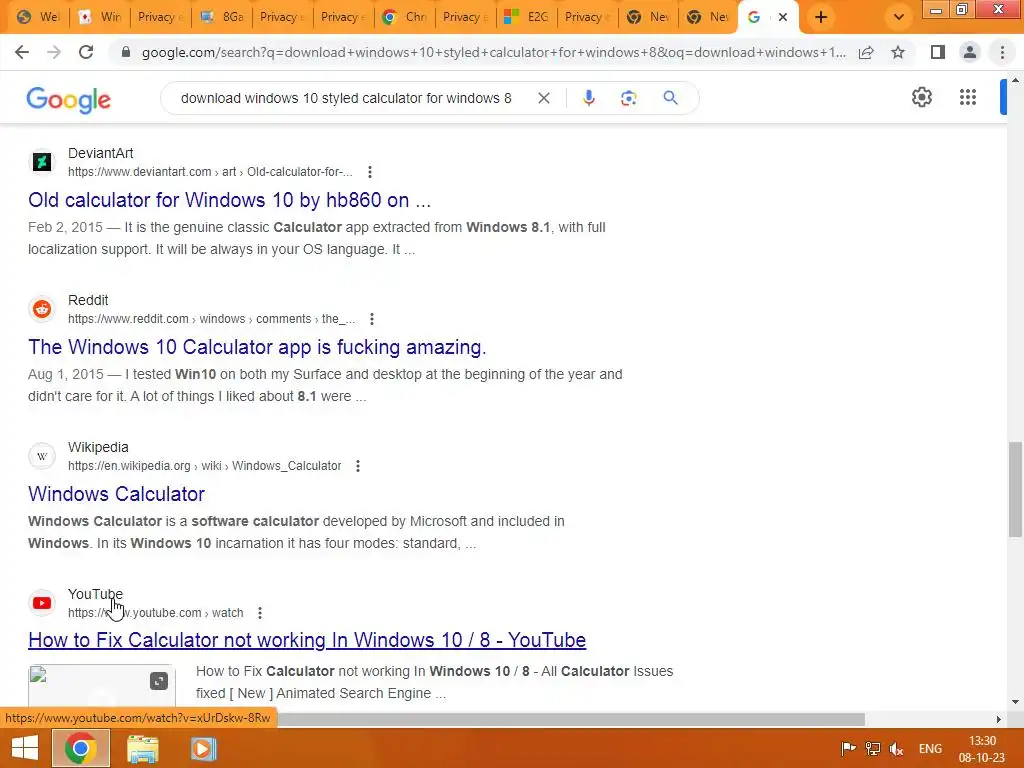
Task: Click the DeviantArt URL breadcrumb
Action: point(210,172)
